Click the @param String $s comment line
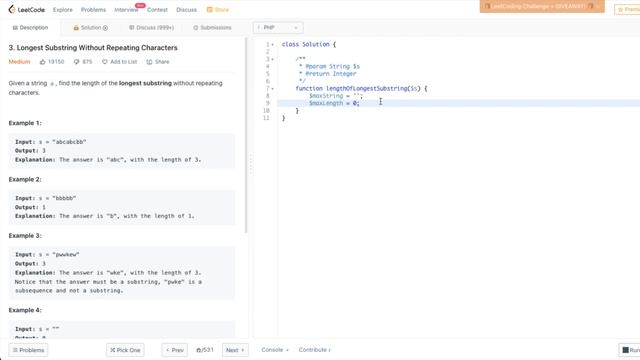640x360 pixels. pos(329,67)
